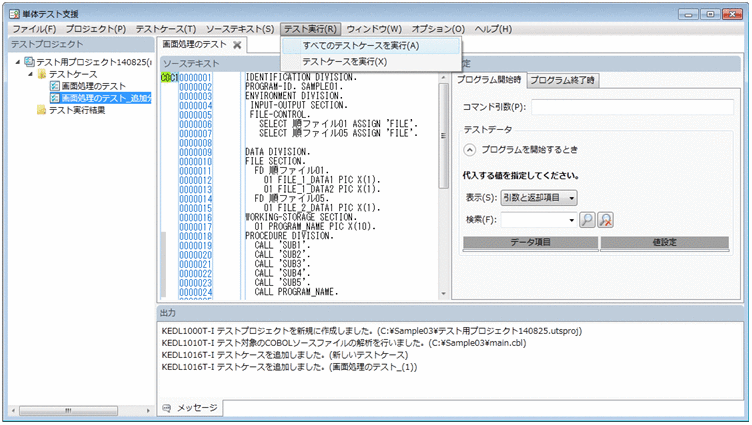This screenshot has height=425, width=752.
Task: Click line number 0000001 in source text
Action: (x=195, y=78)
